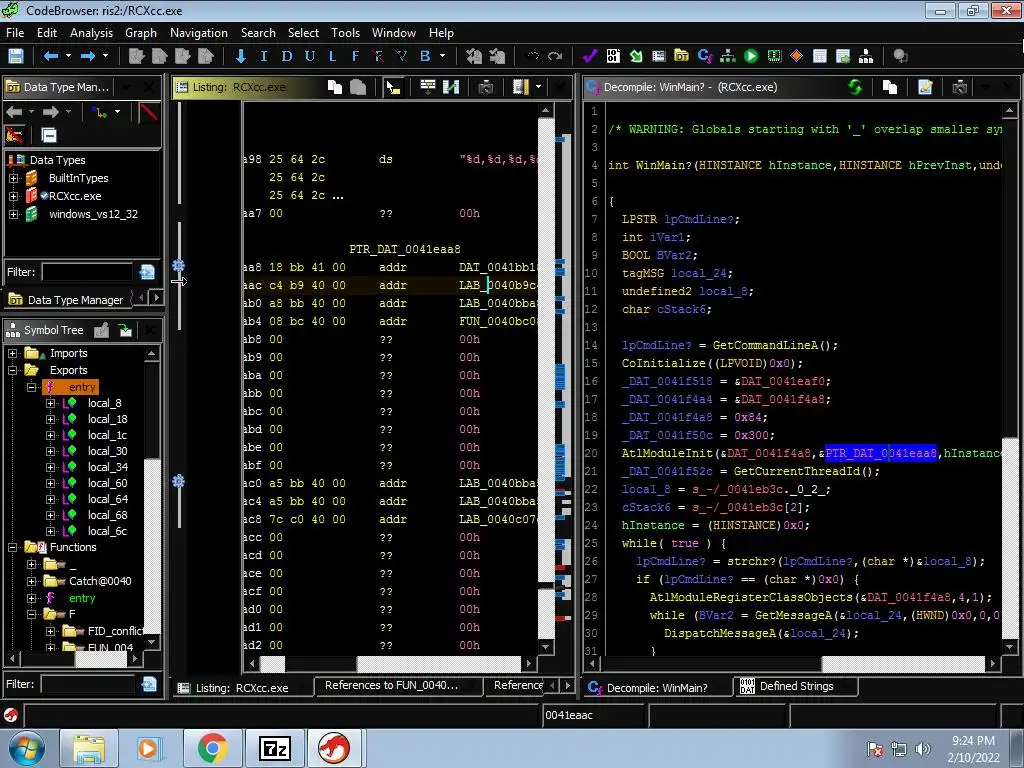Open the orange diamond Bookmarks toolbar icon
The width and height of the screenshot is (1024, 768).
pos(796,56)
